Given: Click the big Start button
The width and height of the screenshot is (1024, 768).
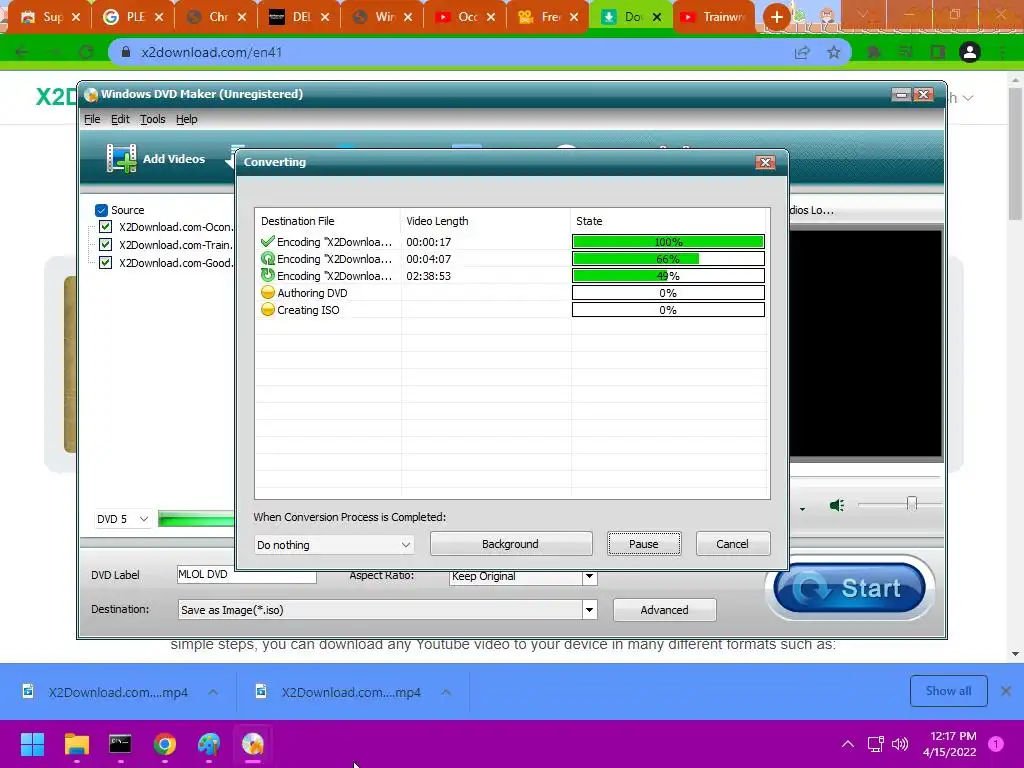Looking at the screenshot, I should click(x=850, y=588).
